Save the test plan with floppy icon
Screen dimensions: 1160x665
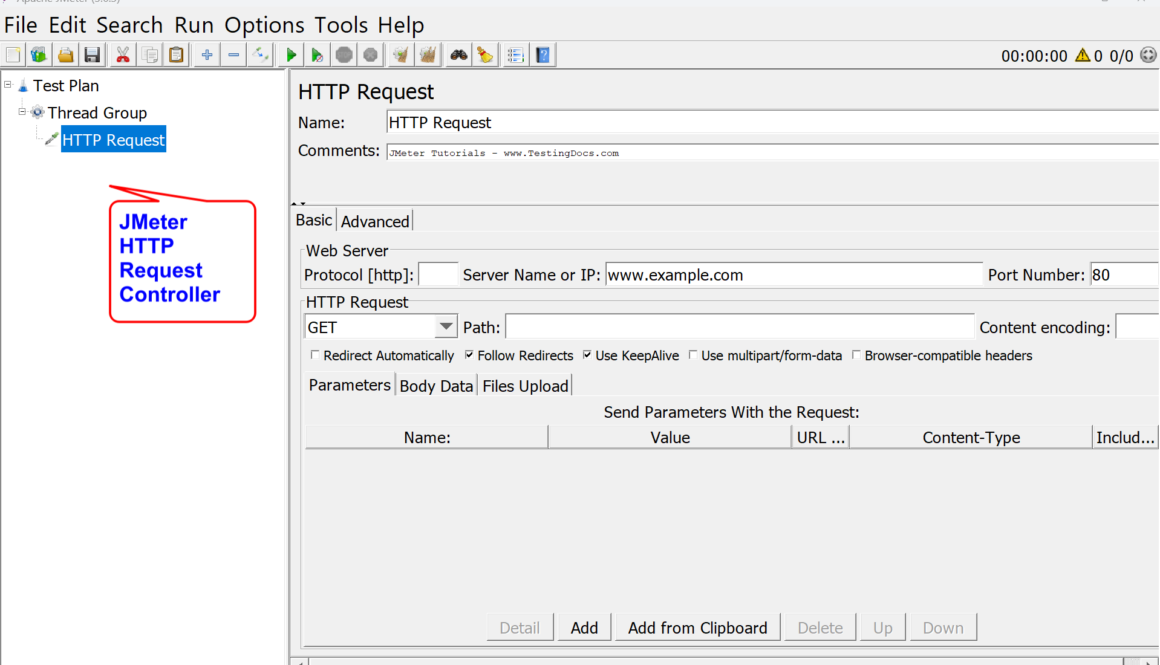(92, 55)
